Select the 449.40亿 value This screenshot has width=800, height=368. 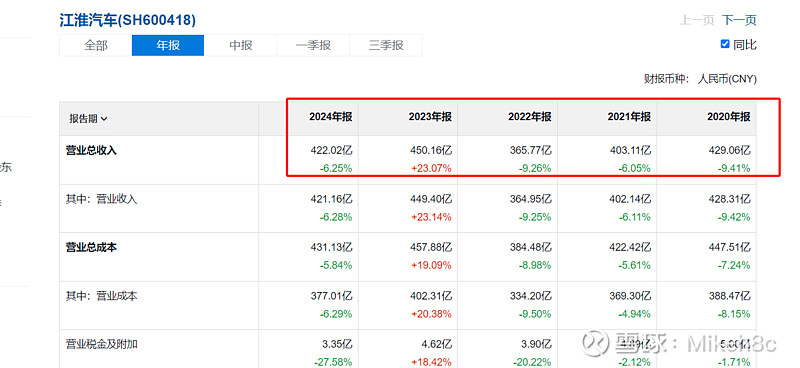pos(431,199)
